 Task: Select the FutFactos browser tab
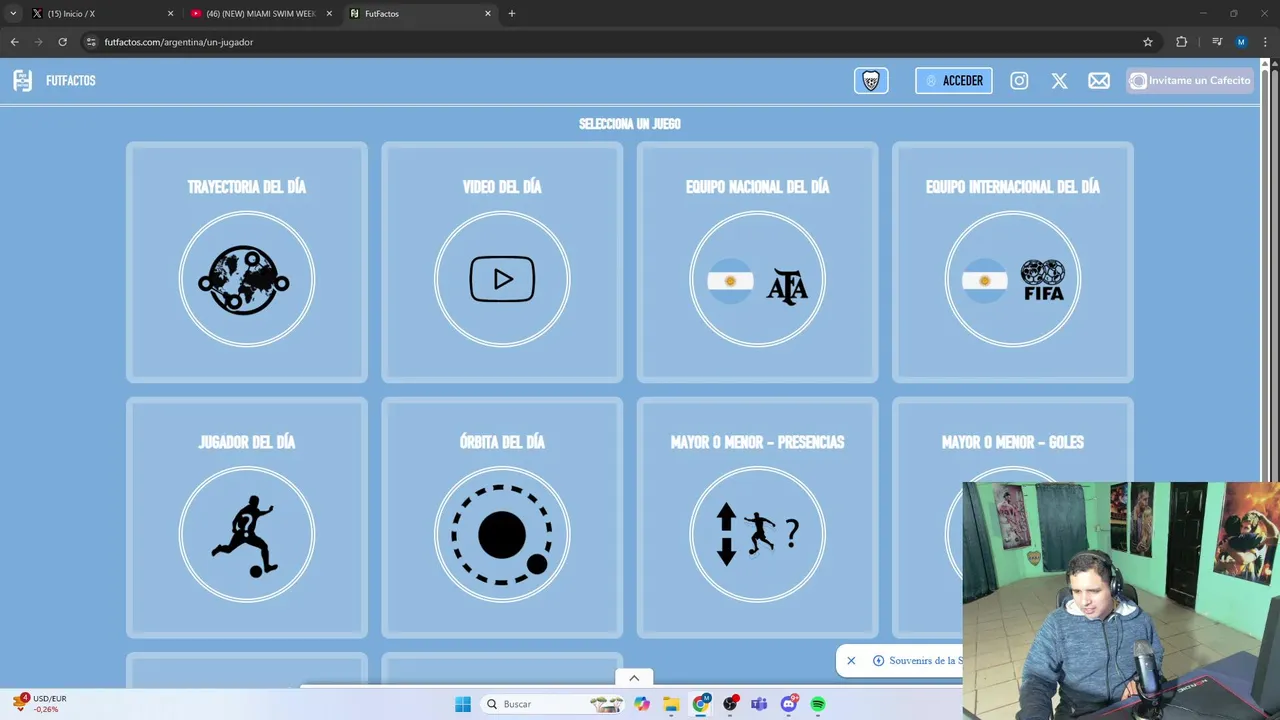(x=420, y=14)
